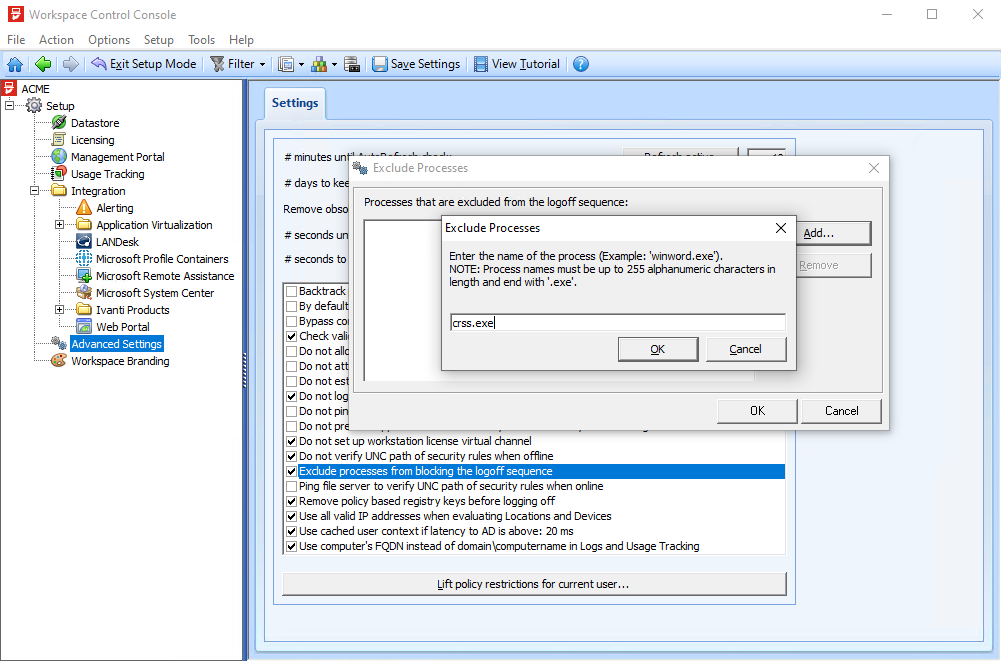Viewport: 1001px width, 661px height.
Task: Open the Filter dropdown arrow
Action: [262, 65]
